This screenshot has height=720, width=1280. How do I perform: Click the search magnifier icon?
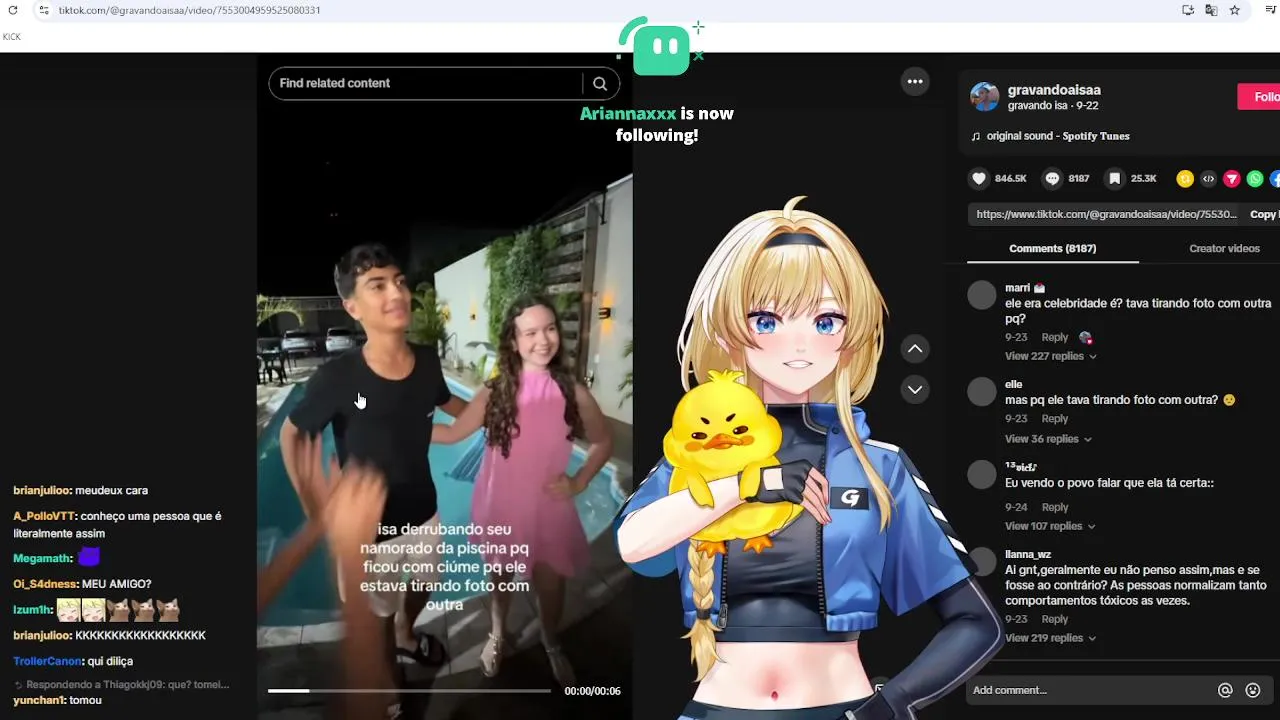tap(600, 83)
